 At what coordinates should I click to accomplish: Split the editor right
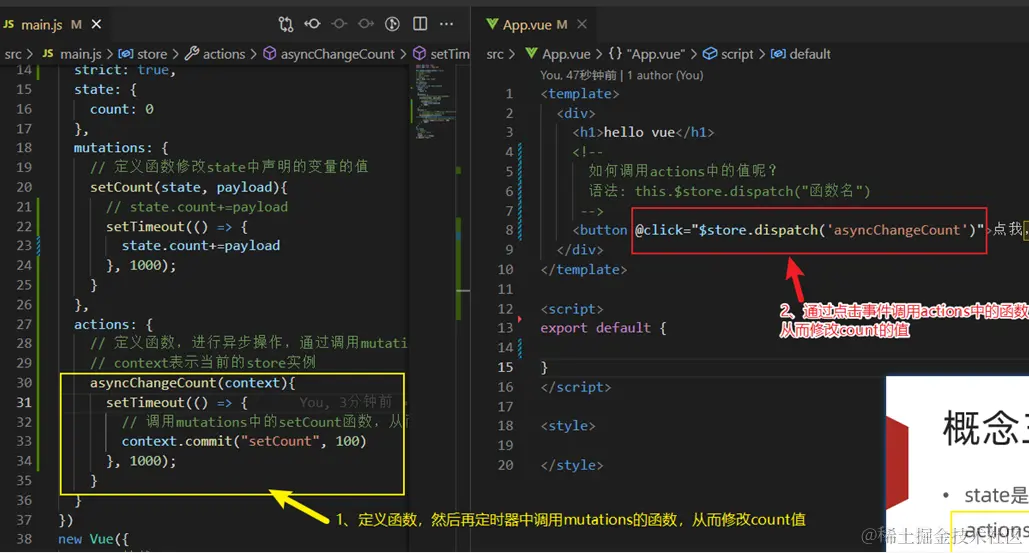[420, 24]
